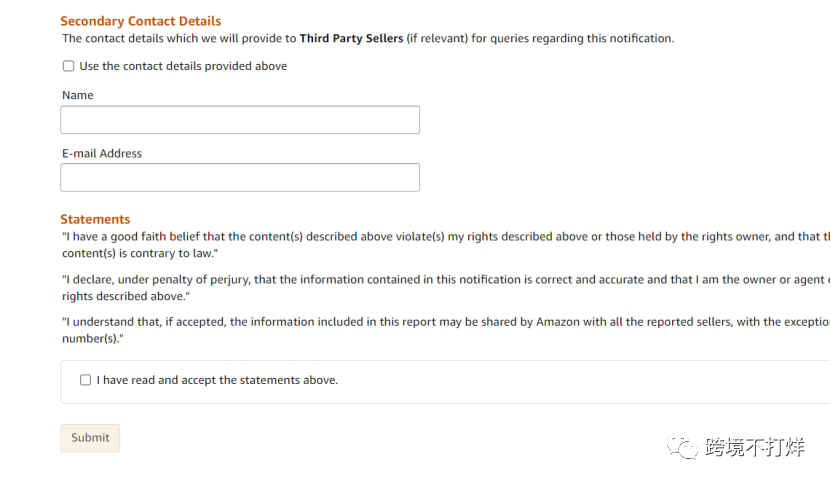Click the 'I understand that, if accepted' statement
The image size is (831, 483).
(x=440, y=322)
